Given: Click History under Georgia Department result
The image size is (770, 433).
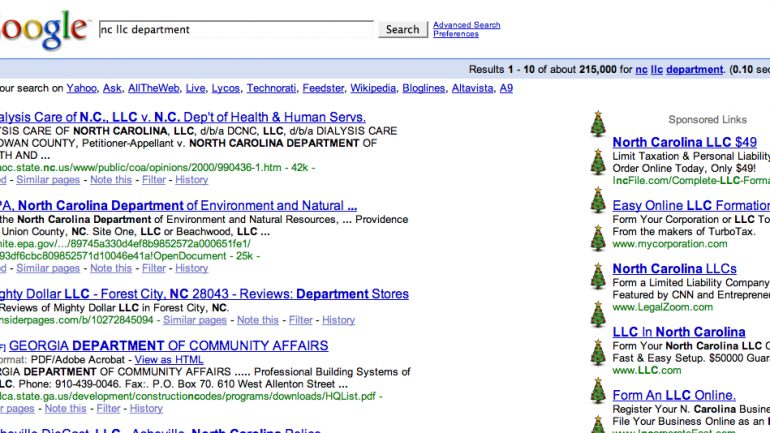Looking at the screenshot, I should [x=146, y=408].
